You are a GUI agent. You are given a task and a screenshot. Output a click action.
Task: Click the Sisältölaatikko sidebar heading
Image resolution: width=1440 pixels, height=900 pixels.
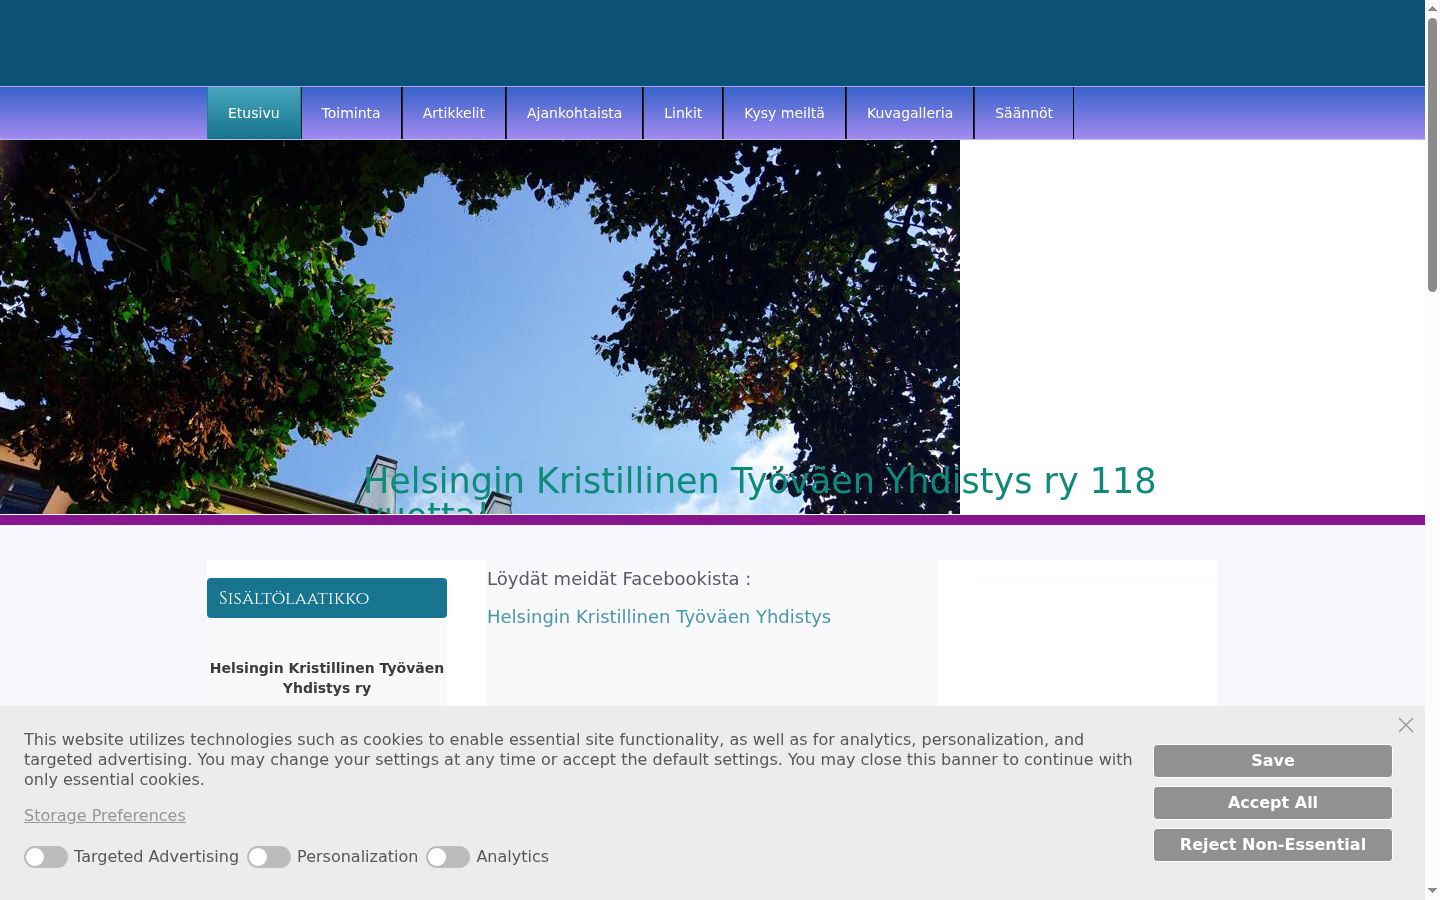tap(327, 598)
